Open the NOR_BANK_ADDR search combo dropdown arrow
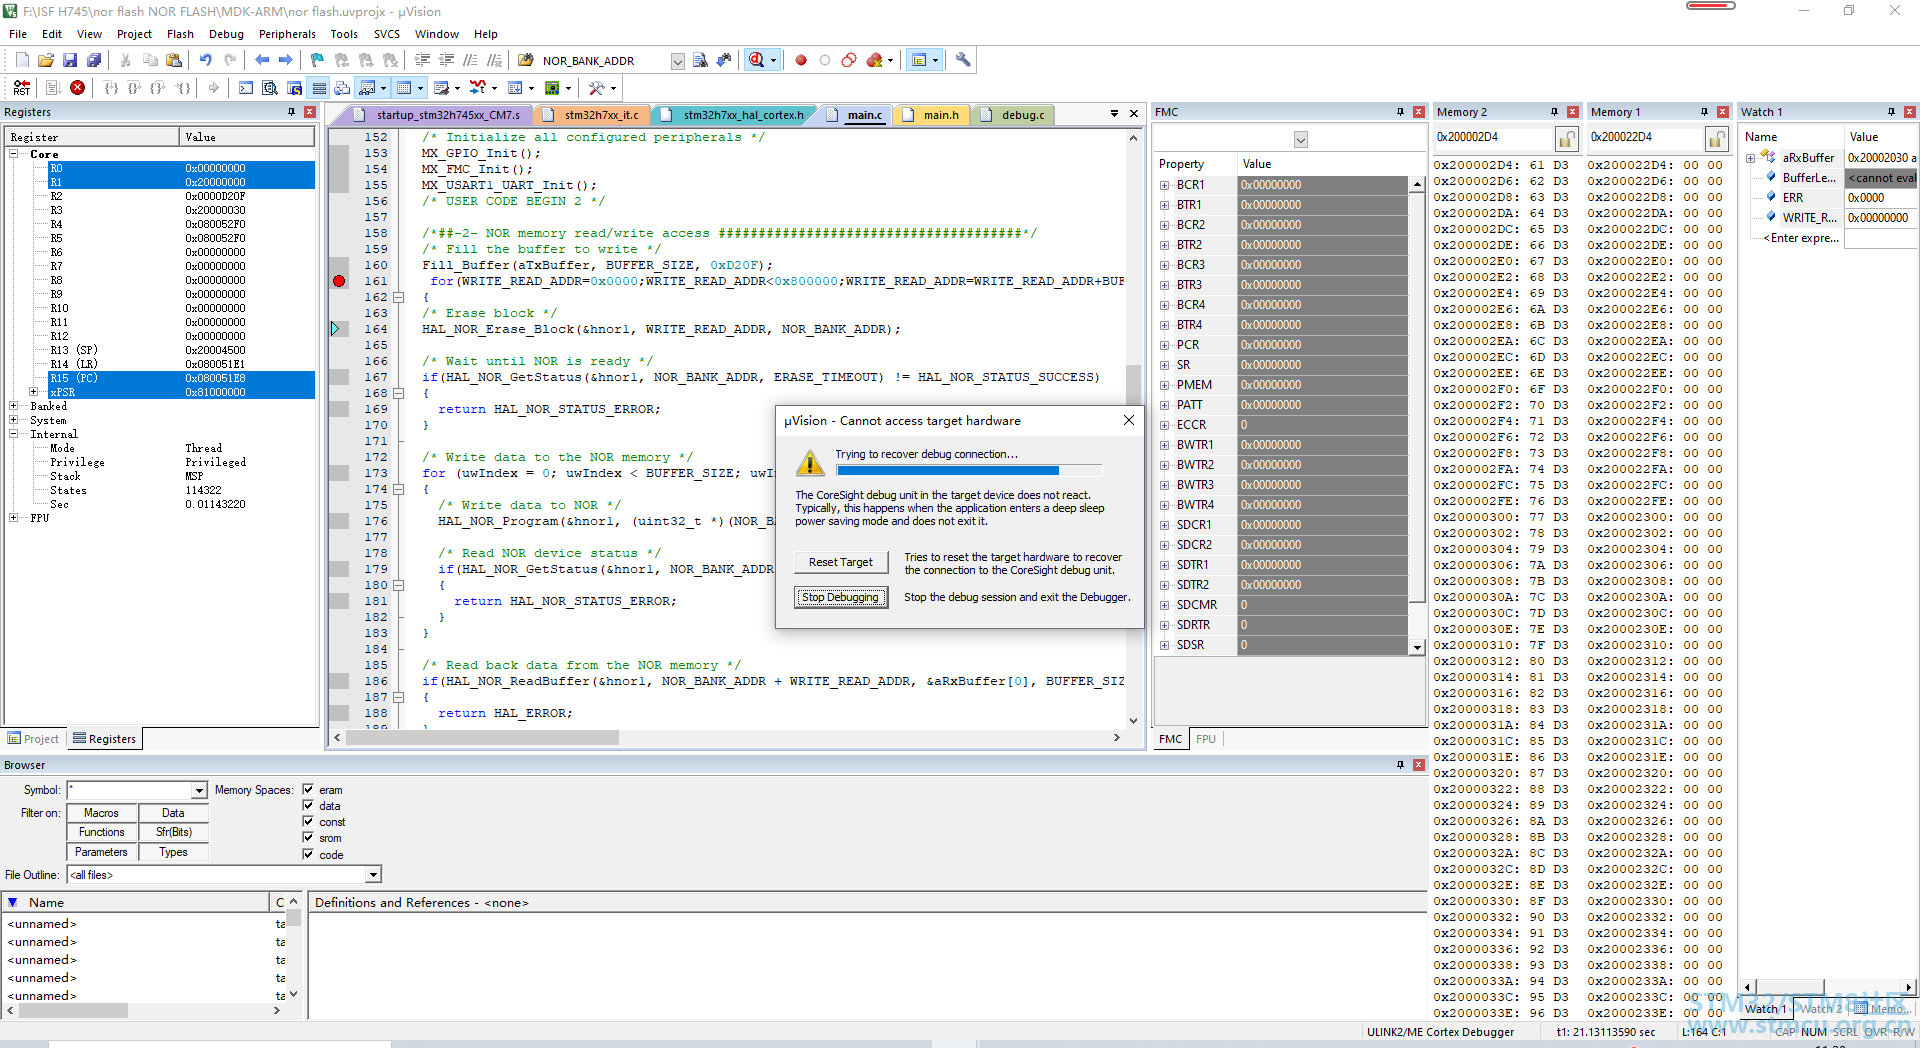1920x1048 pixels. tap(677, 61)
